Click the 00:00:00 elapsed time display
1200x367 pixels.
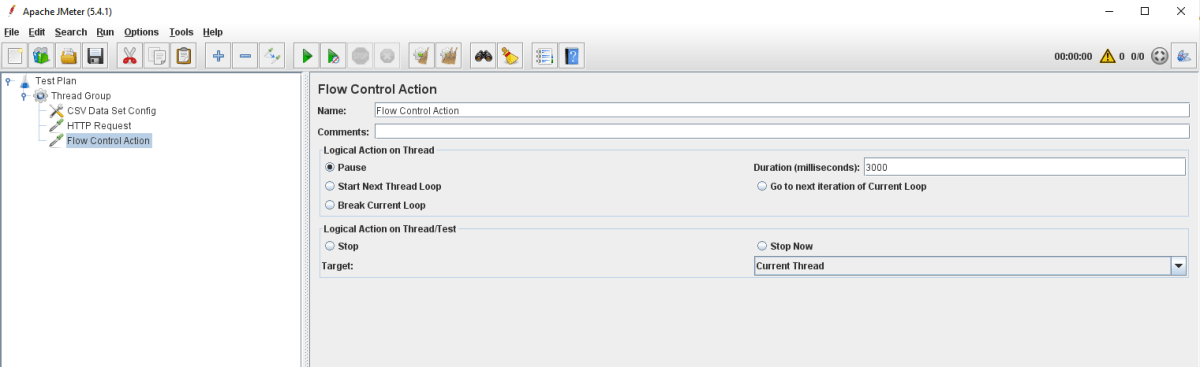coord(1073,57)
